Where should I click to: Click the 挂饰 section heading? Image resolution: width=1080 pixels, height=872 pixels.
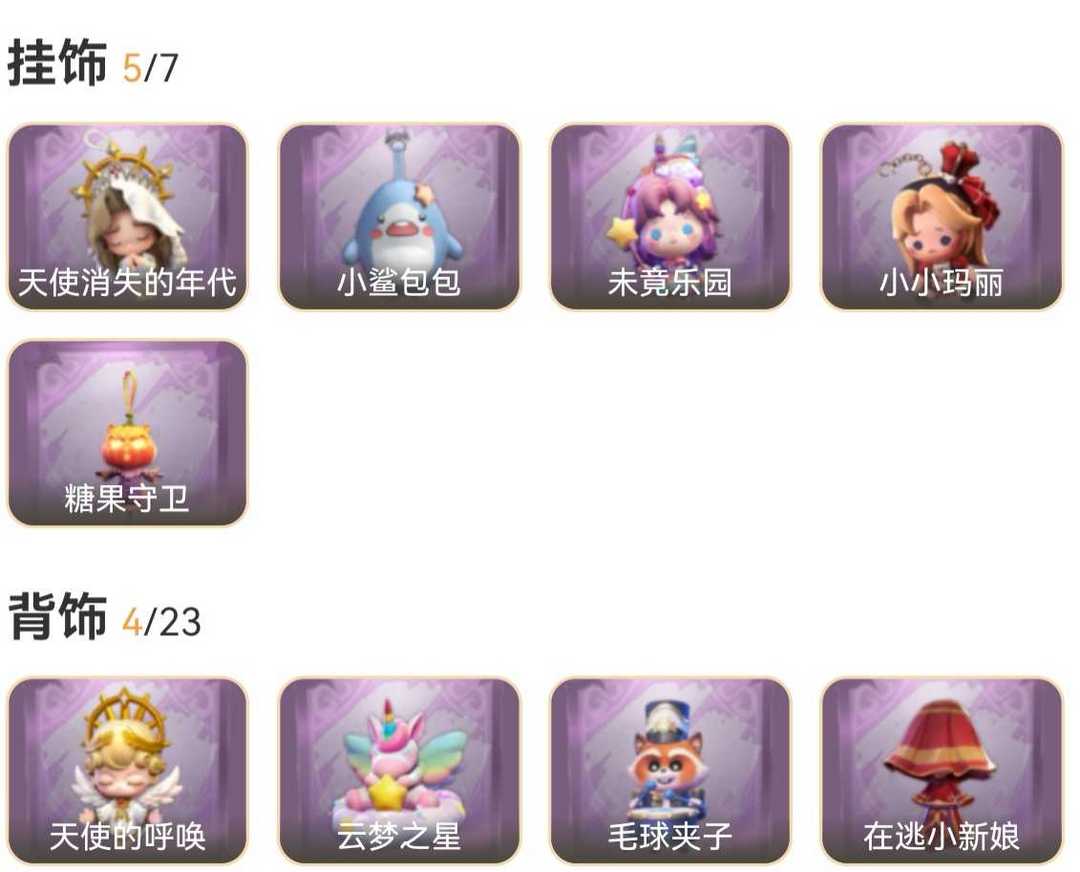coord(57,63)
